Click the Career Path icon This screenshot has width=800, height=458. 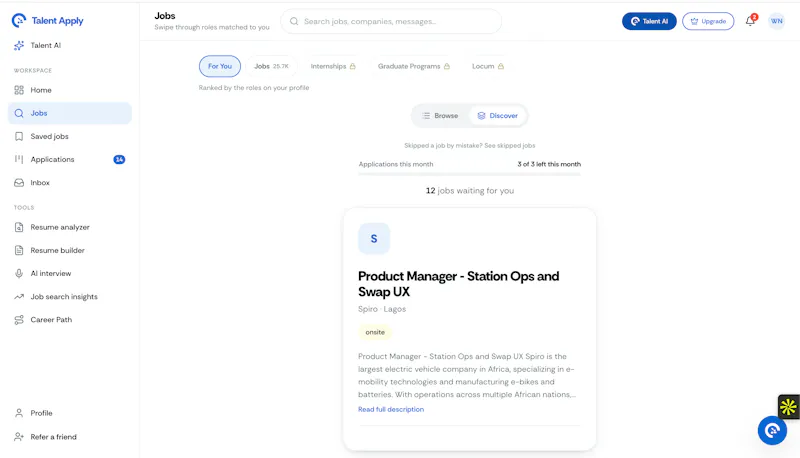19,320
